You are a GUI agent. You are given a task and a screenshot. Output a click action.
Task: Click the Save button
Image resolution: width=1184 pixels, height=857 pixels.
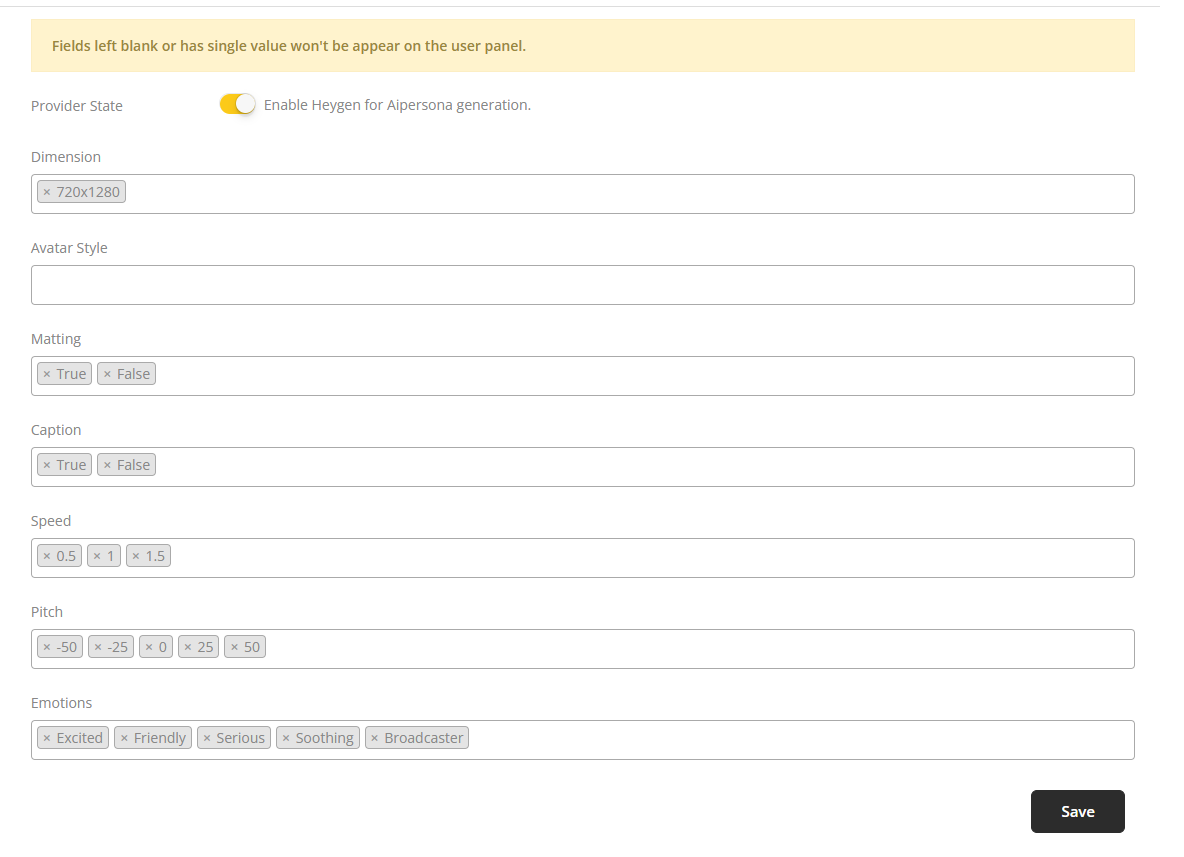coord(1077,811)
